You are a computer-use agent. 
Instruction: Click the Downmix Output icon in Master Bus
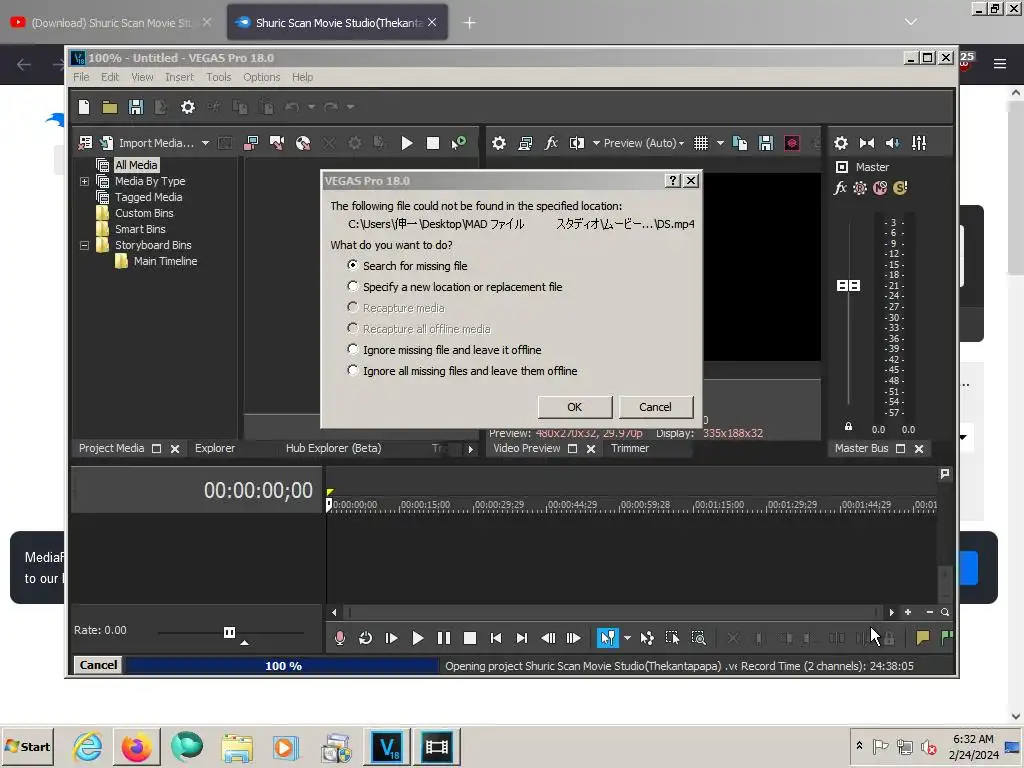pos(867,143)
